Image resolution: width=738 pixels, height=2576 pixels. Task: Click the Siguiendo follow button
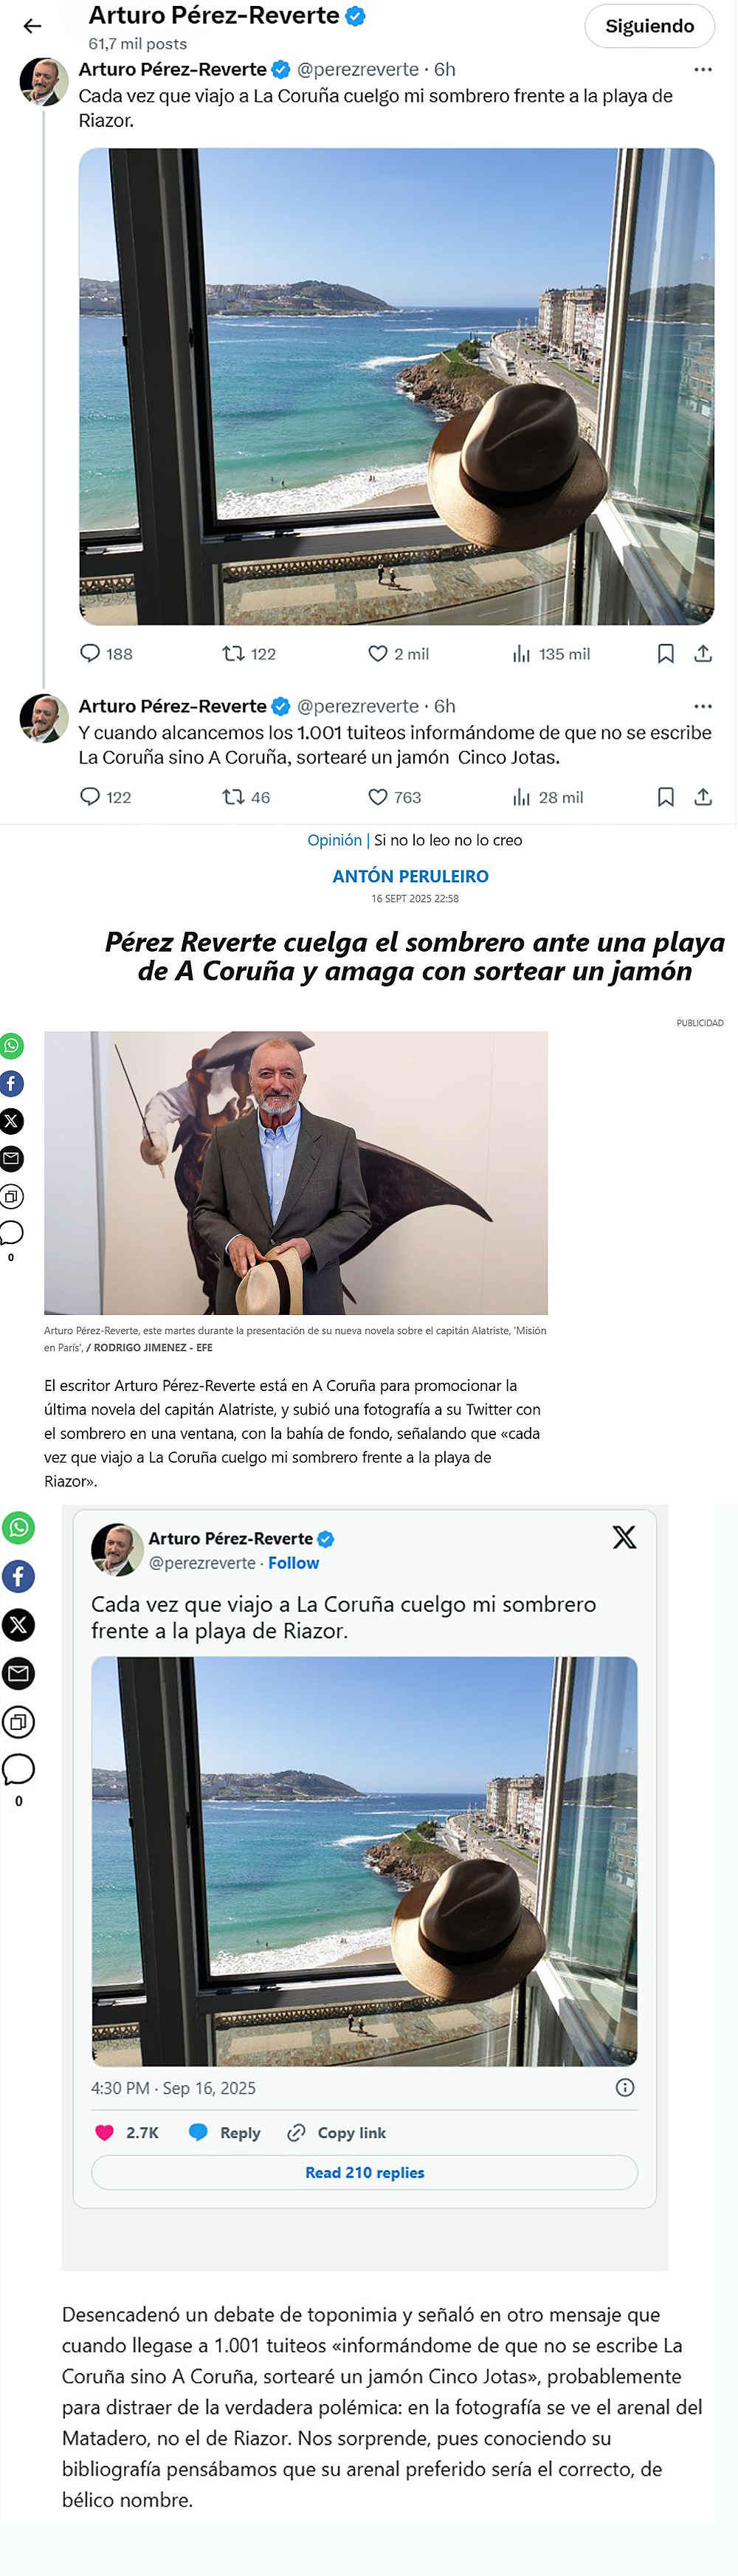(x=649, y=26)
